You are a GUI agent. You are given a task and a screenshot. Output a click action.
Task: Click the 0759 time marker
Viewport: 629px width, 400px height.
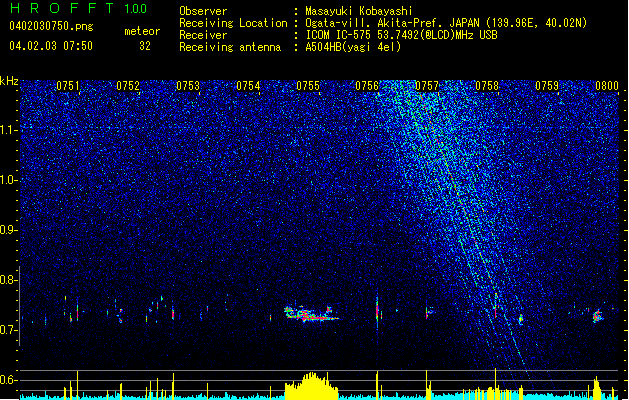click(x=547, y=86)
